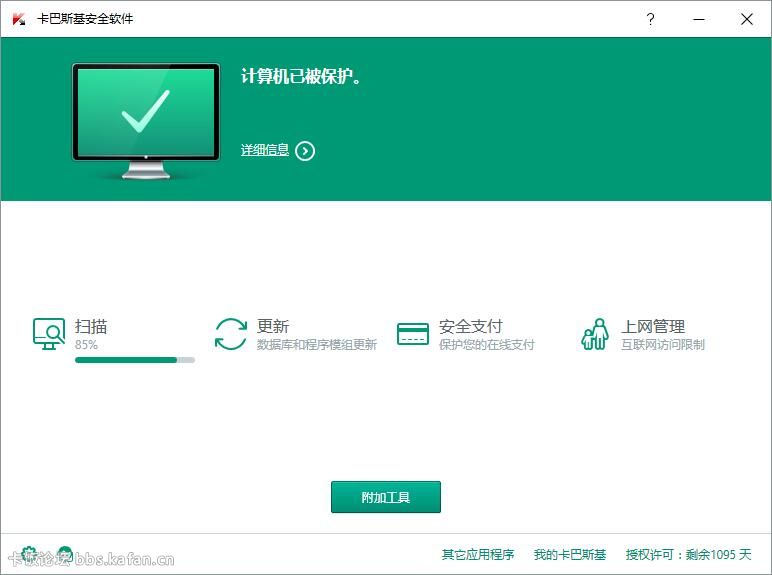Click the 85% scan percentage text

(86, 345)
